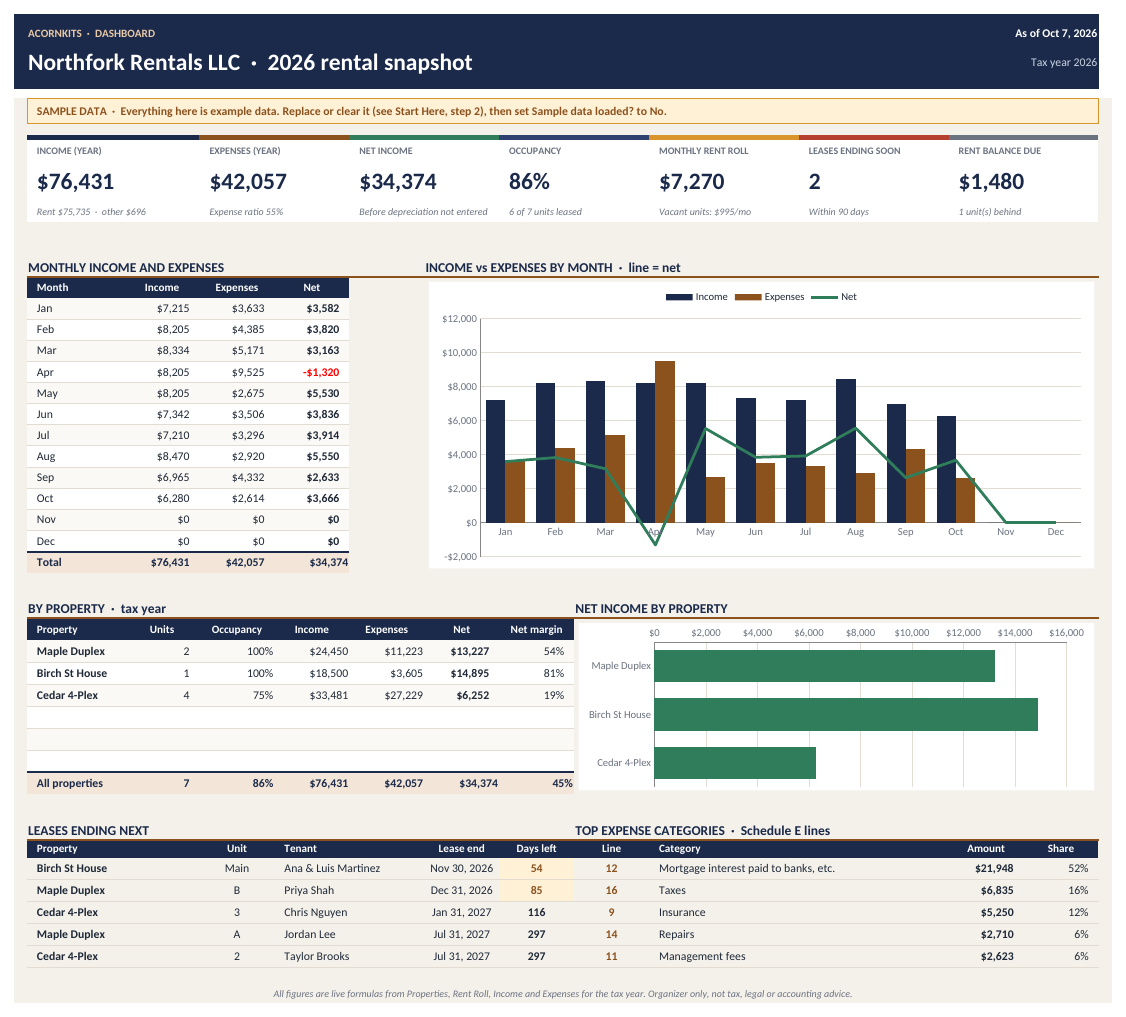Select the 'As of Oct 7, 2026' date text

point(1056,34)
